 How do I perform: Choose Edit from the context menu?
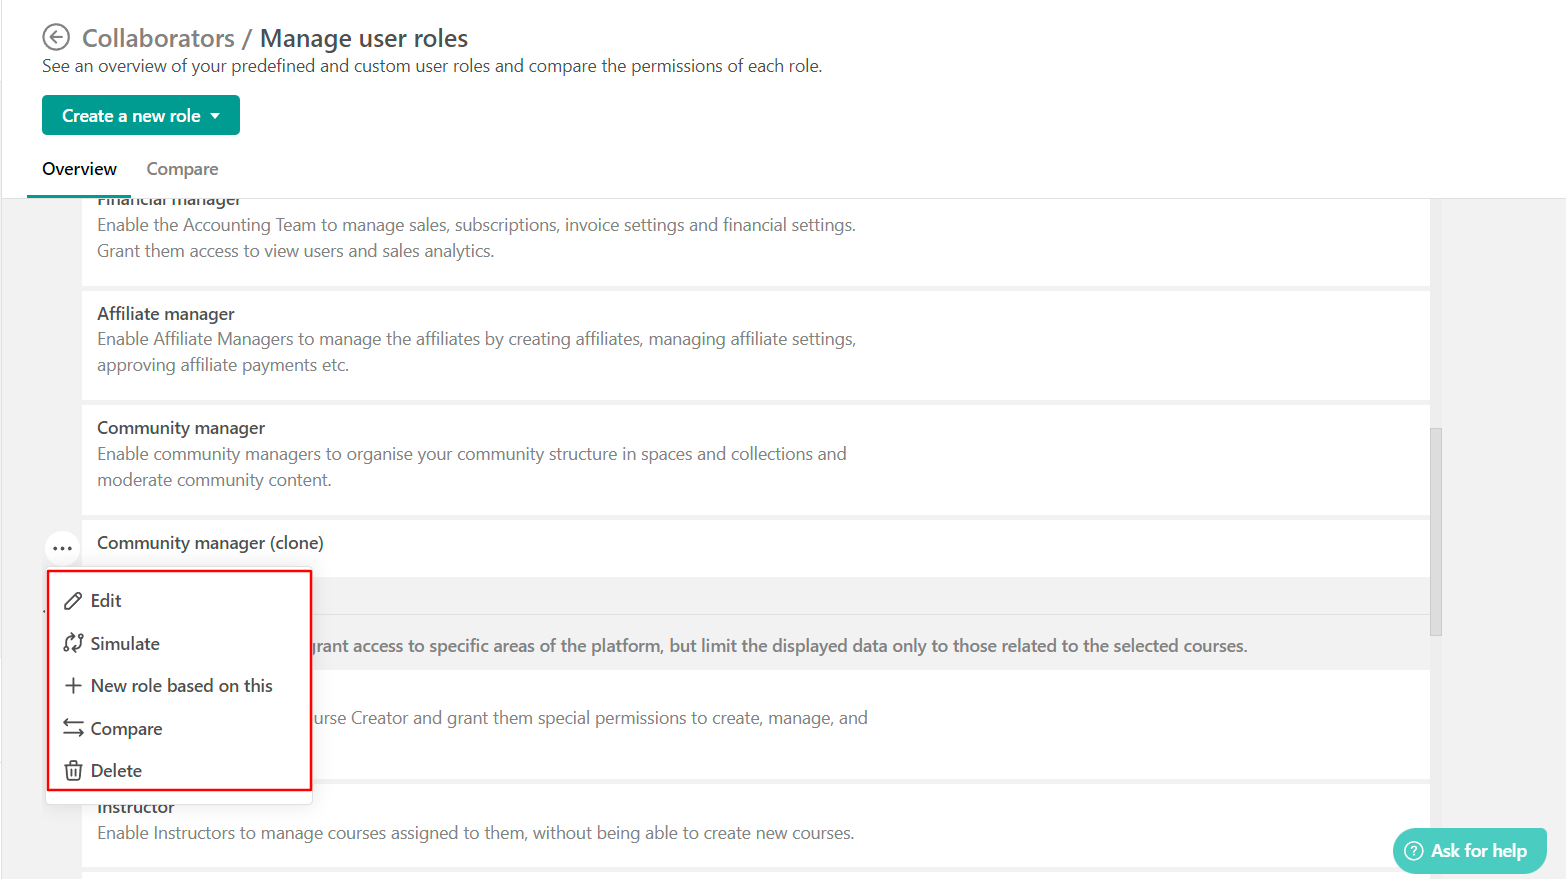(x=105, y=600)
